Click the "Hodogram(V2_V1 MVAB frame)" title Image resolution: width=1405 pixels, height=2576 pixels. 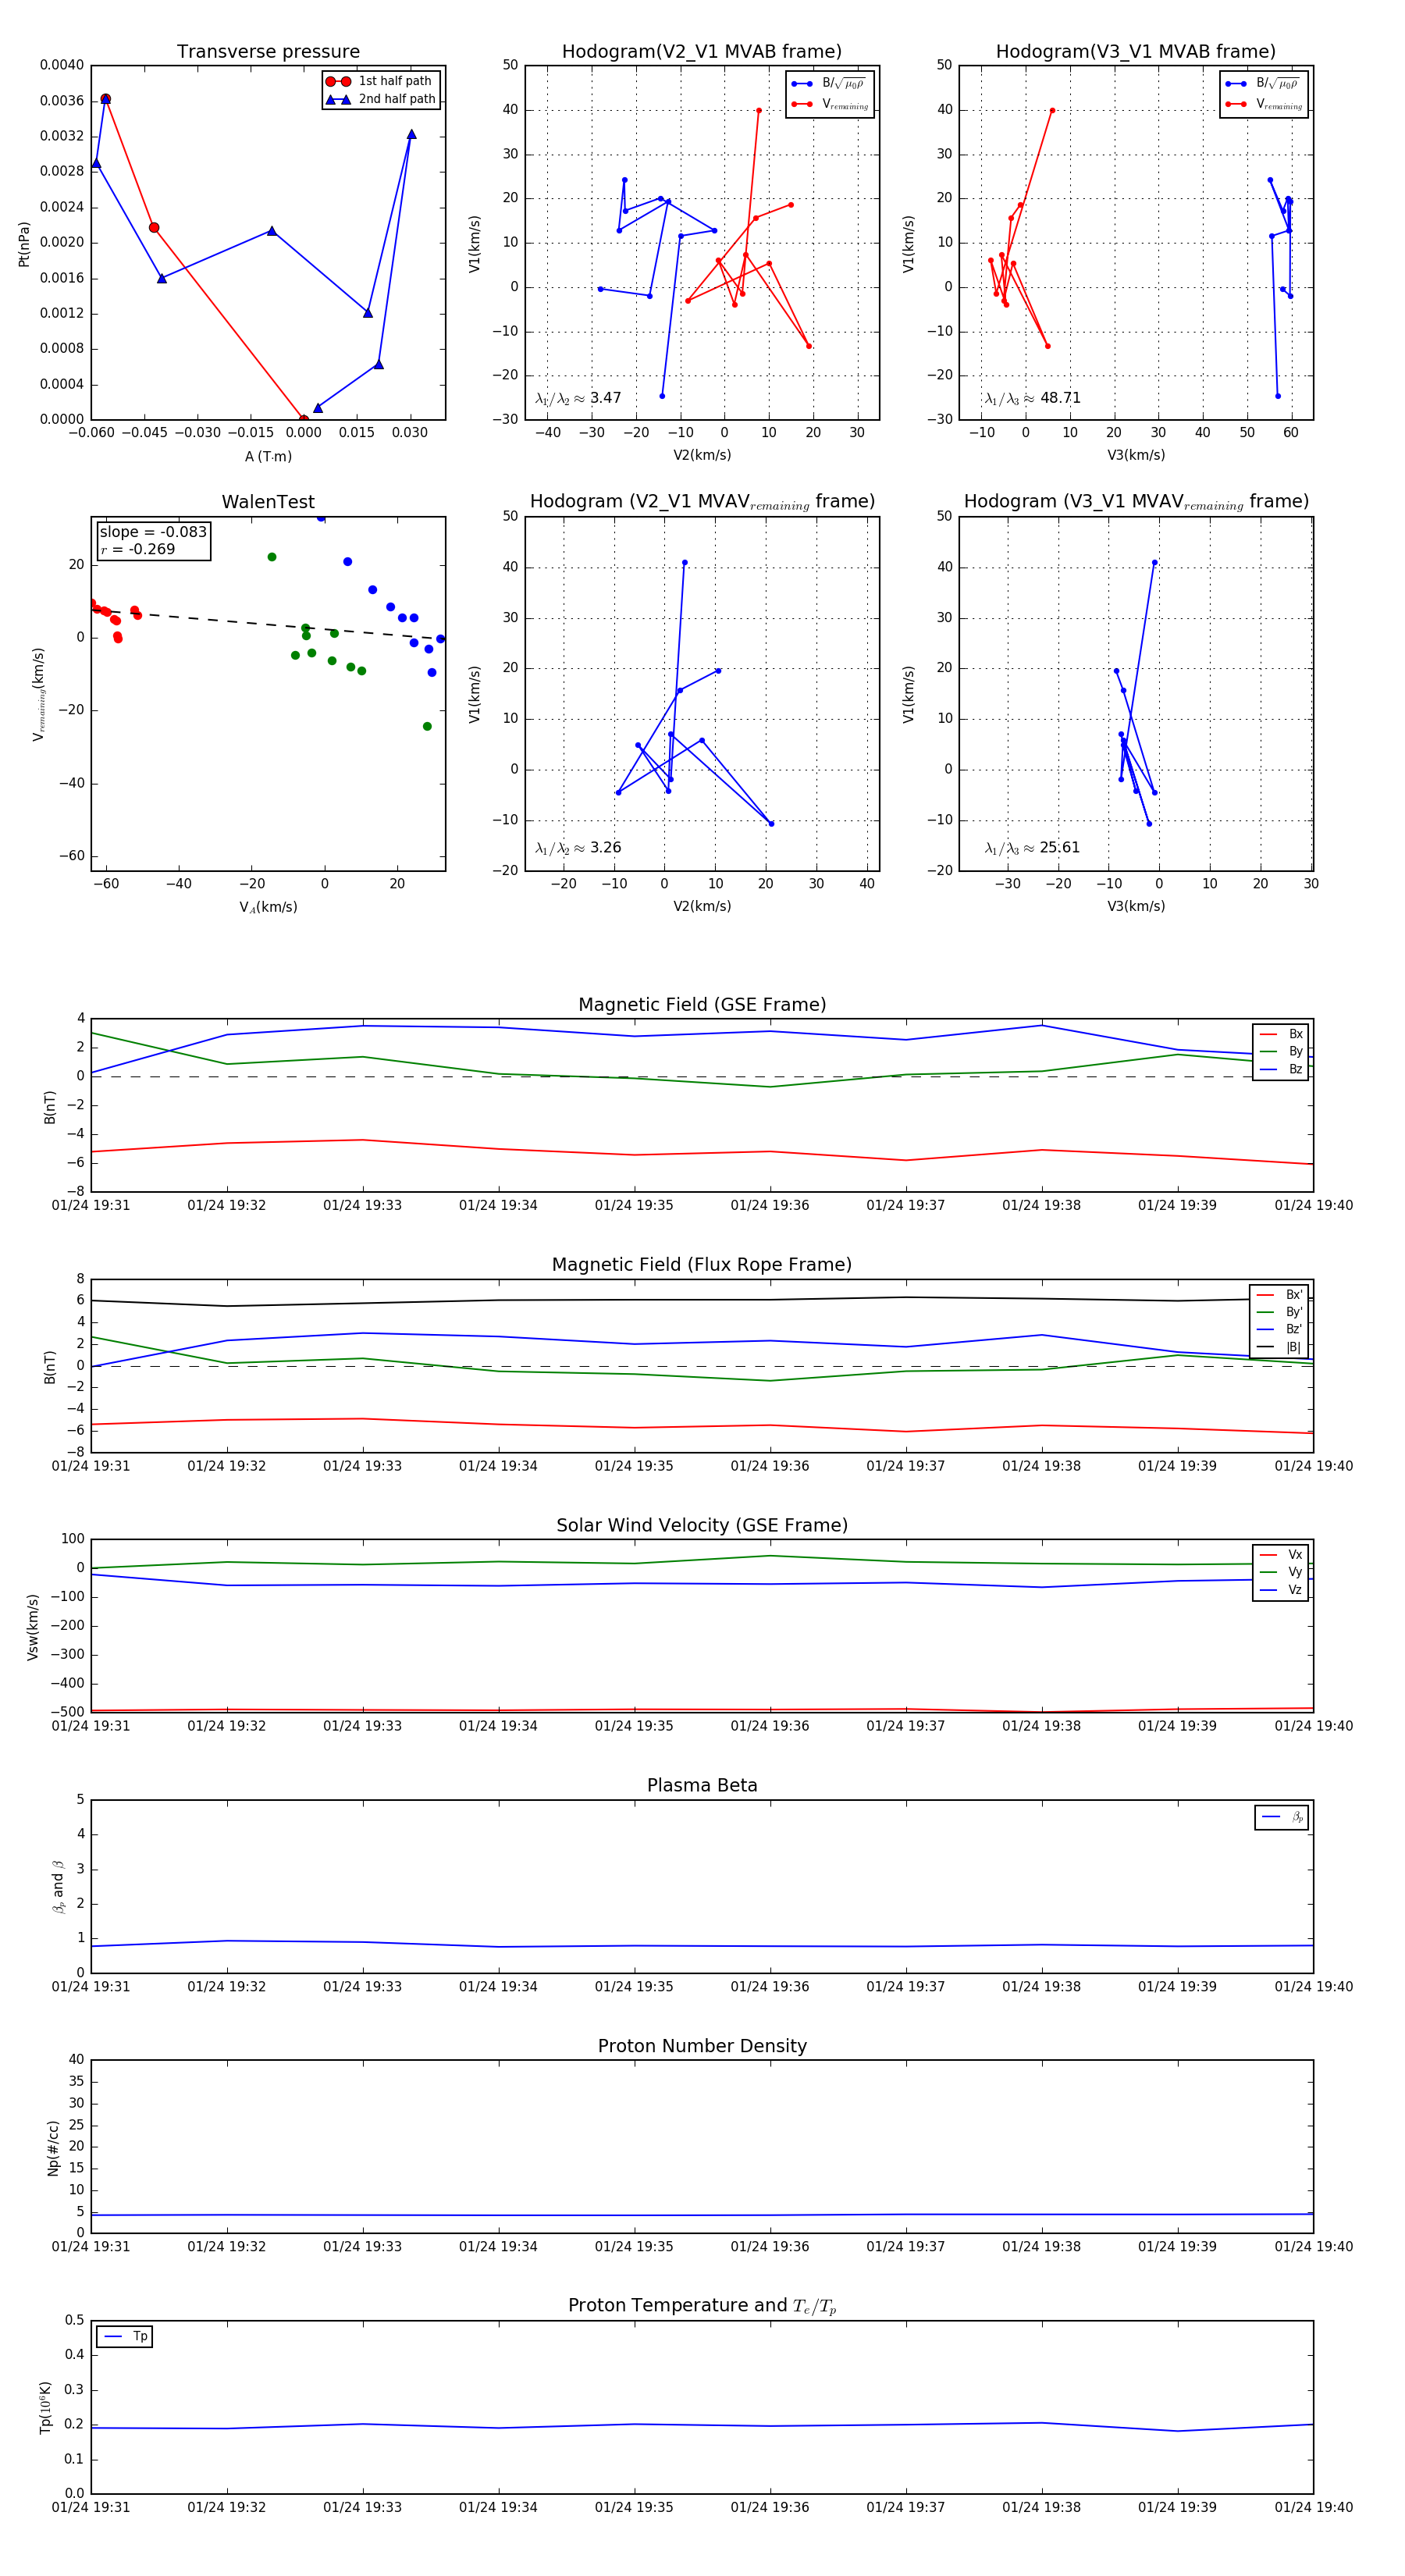702,52
